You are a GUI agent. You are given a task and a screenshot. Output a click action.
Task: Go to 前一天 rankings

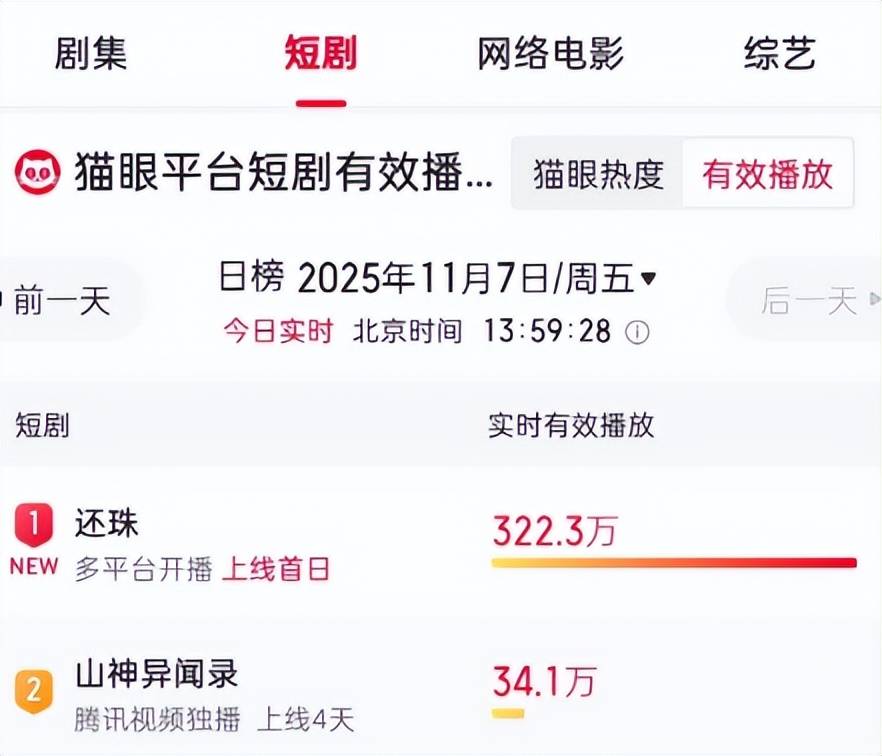(x=62, y=300)
